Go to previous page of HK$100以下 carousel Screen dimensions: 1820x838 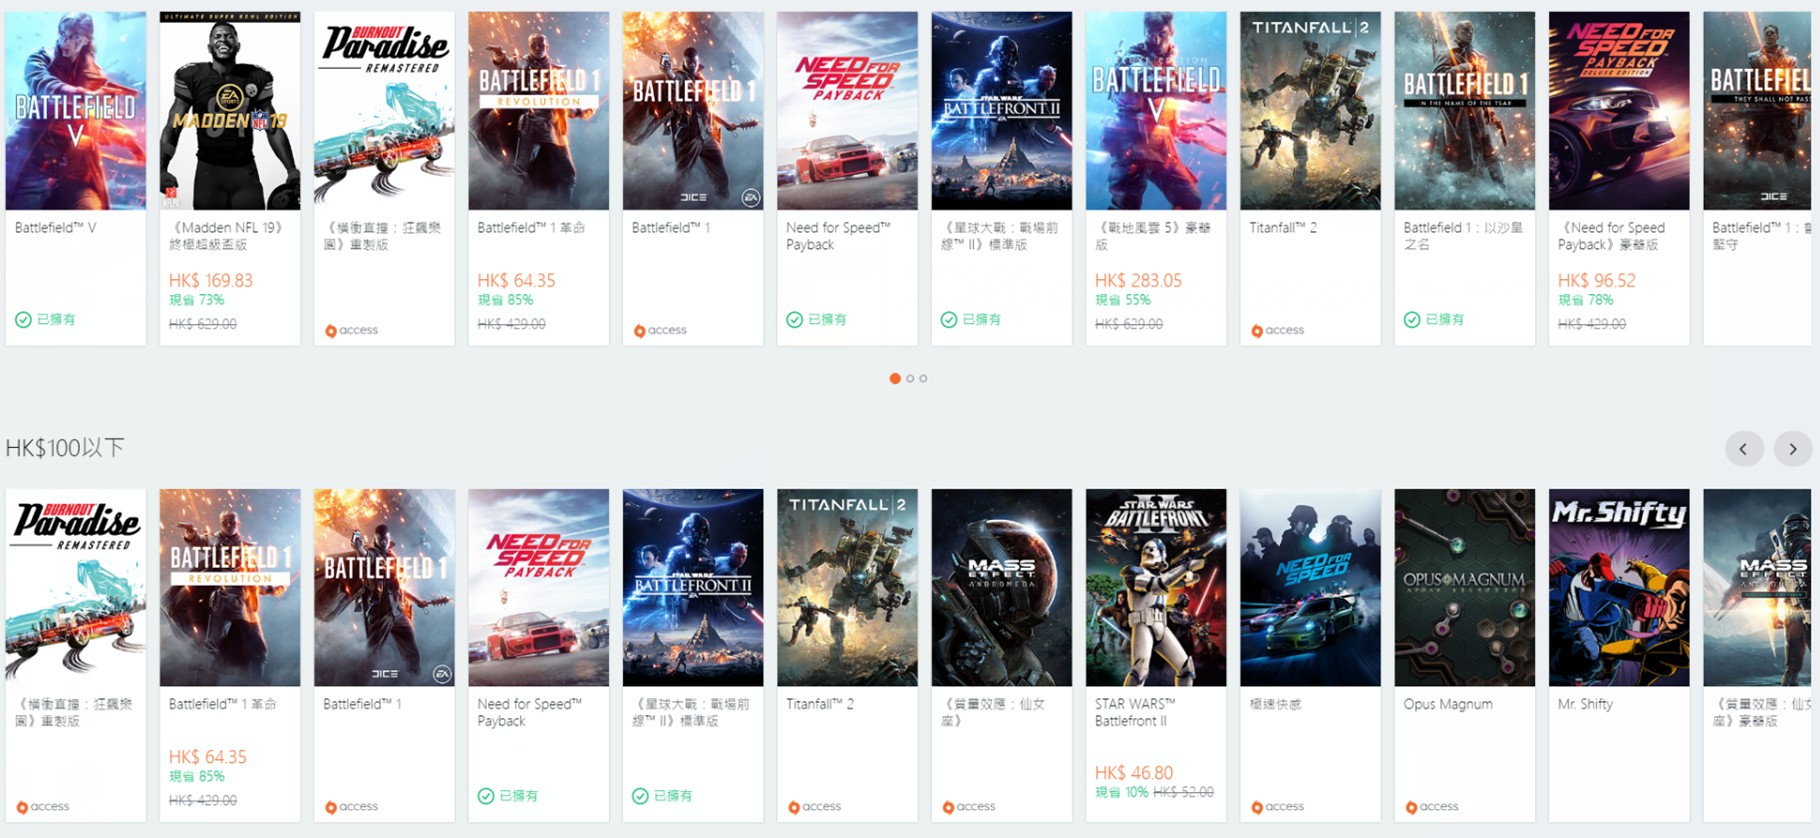pyautogui.click(x=1744, y=449)
